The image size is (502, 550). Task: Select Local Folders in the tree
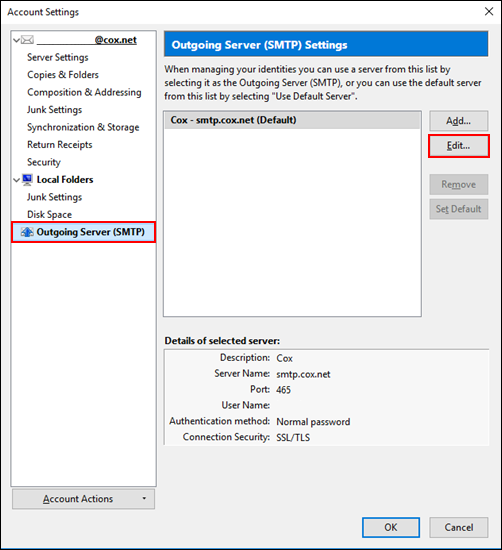click(x=65, y=180)
